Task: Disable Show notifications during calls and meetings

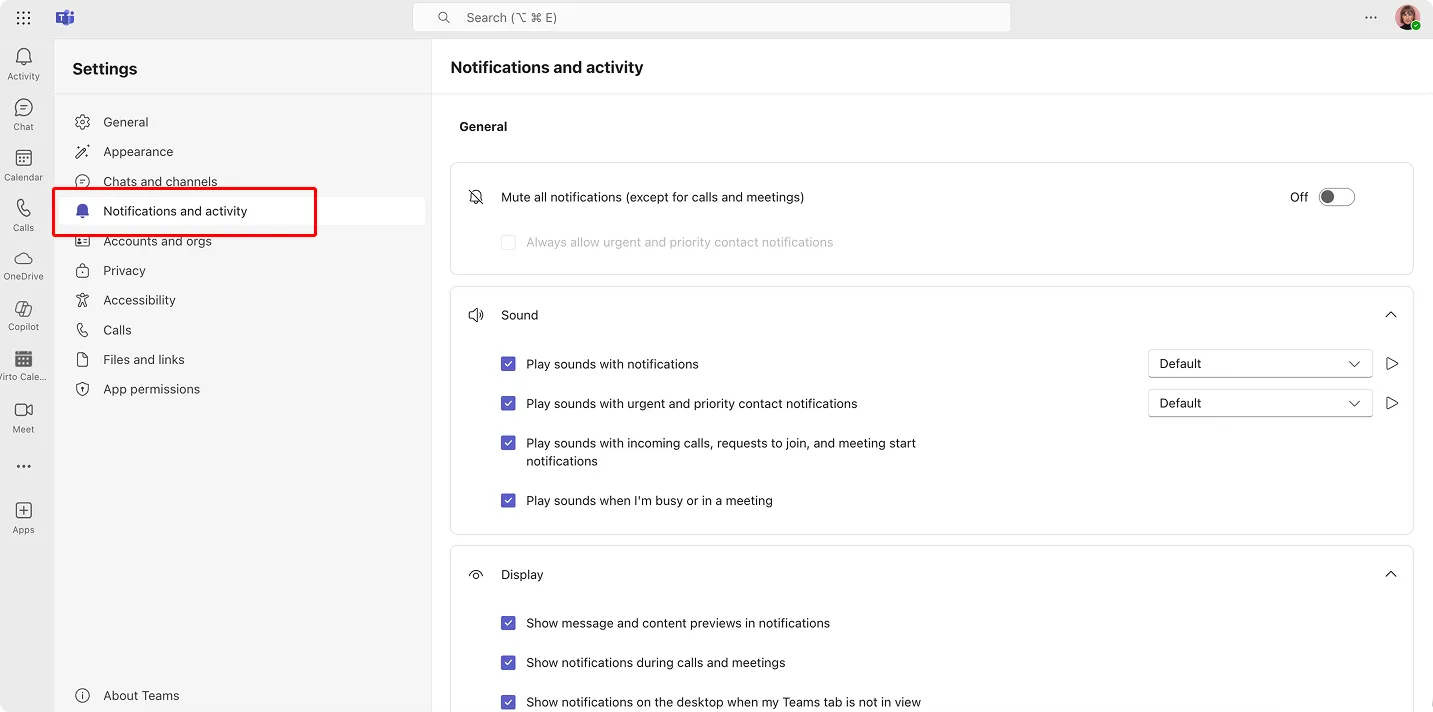Action: click(508, 662)
